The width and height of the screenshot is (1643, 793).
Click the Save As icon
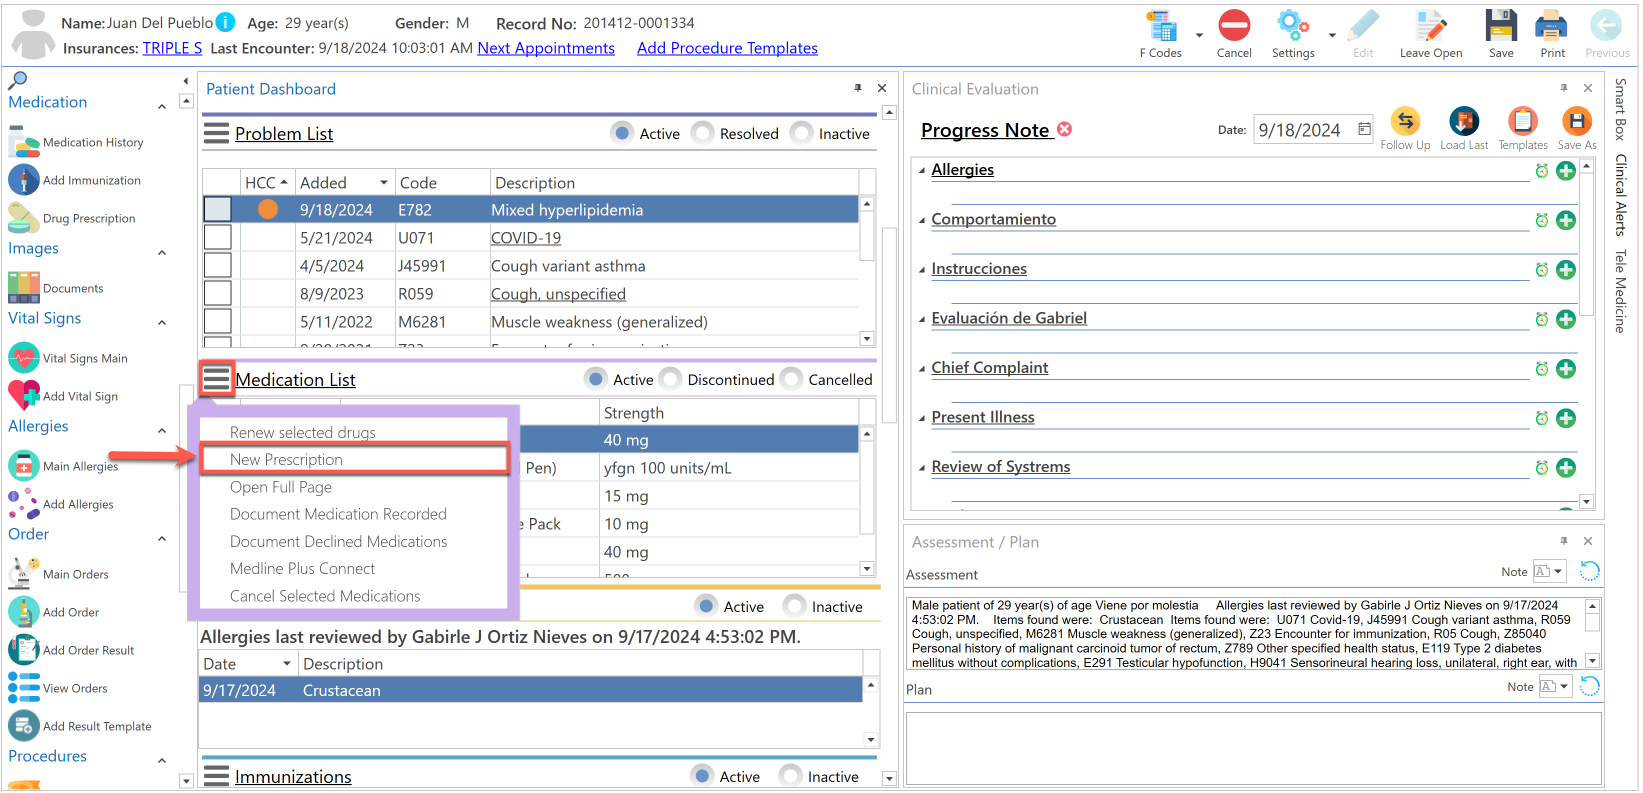[x=1577, y=121]
